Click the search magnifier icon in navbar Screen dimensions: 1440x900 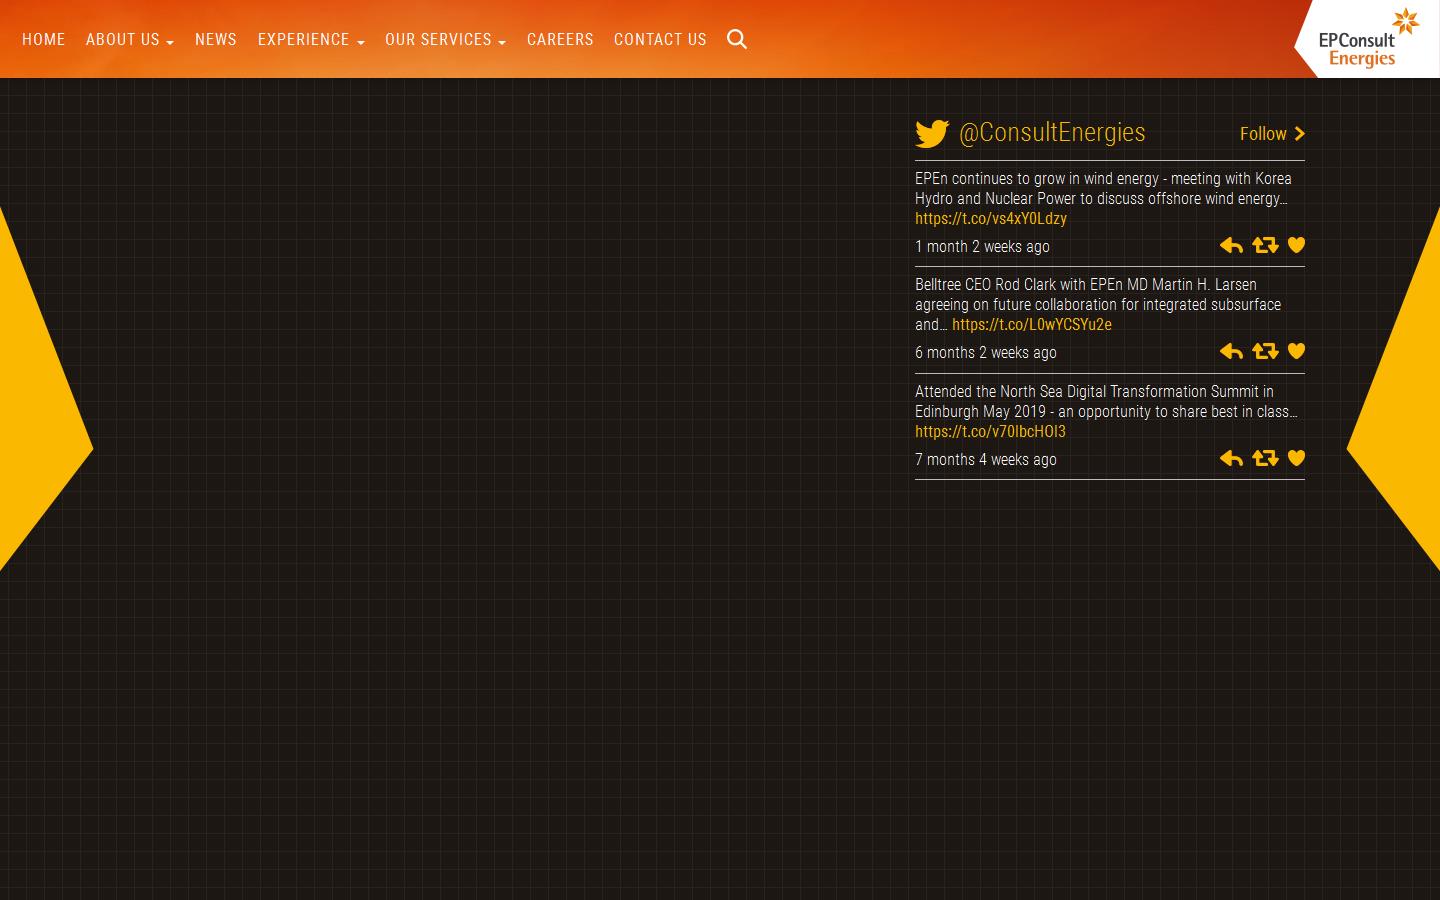(x=737, y=39)
